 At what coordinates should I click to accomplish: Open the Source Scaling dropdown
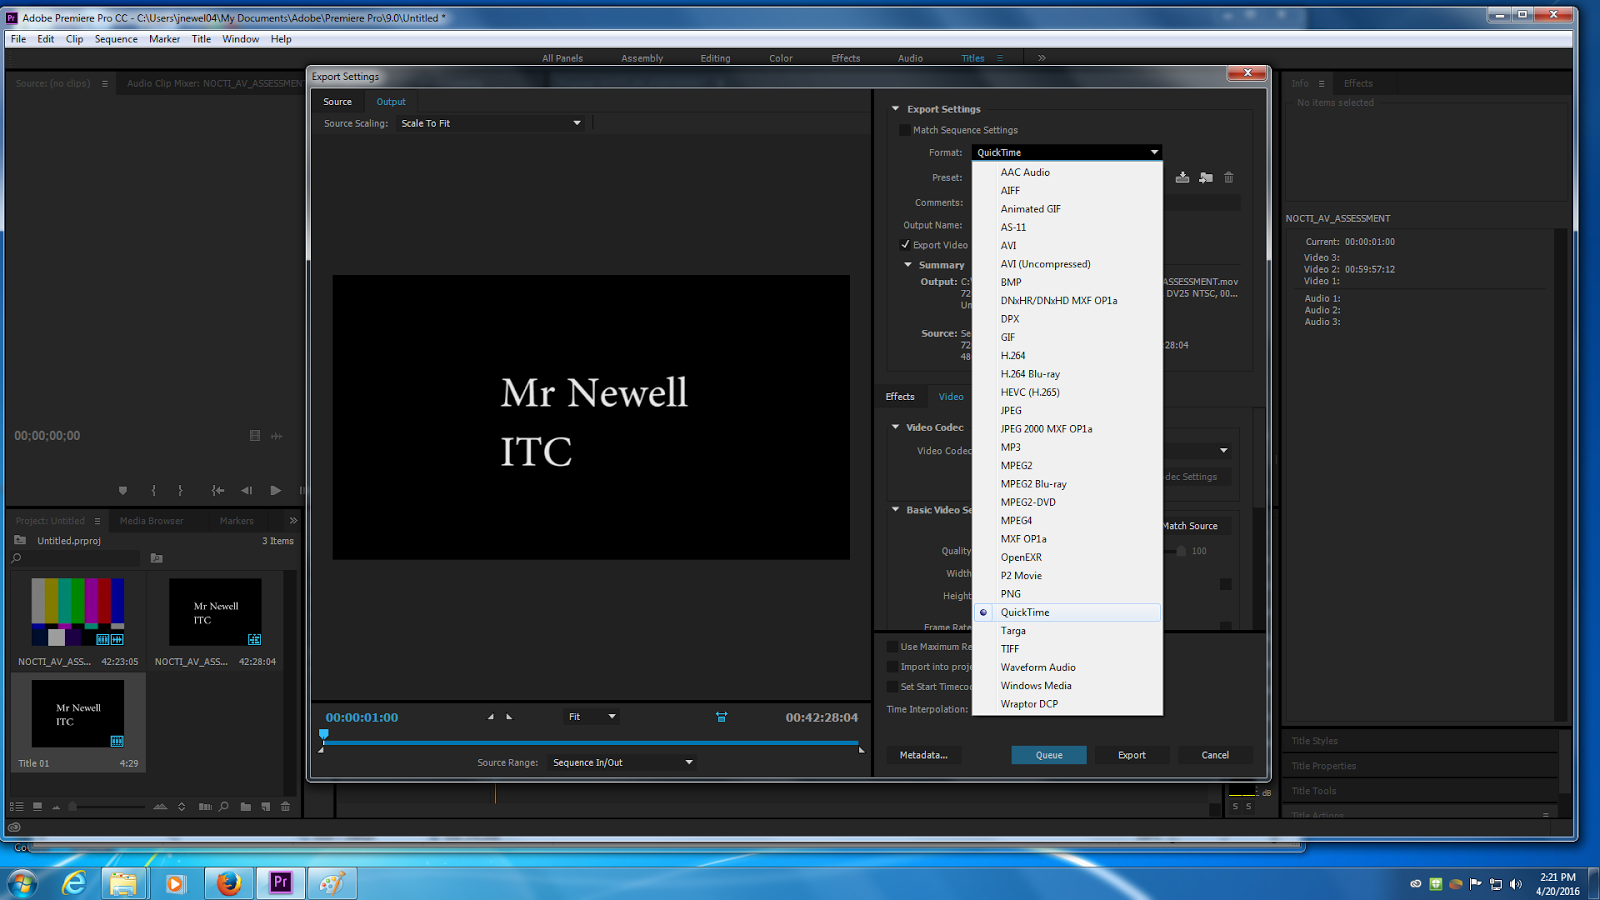[x=490, y=123]
